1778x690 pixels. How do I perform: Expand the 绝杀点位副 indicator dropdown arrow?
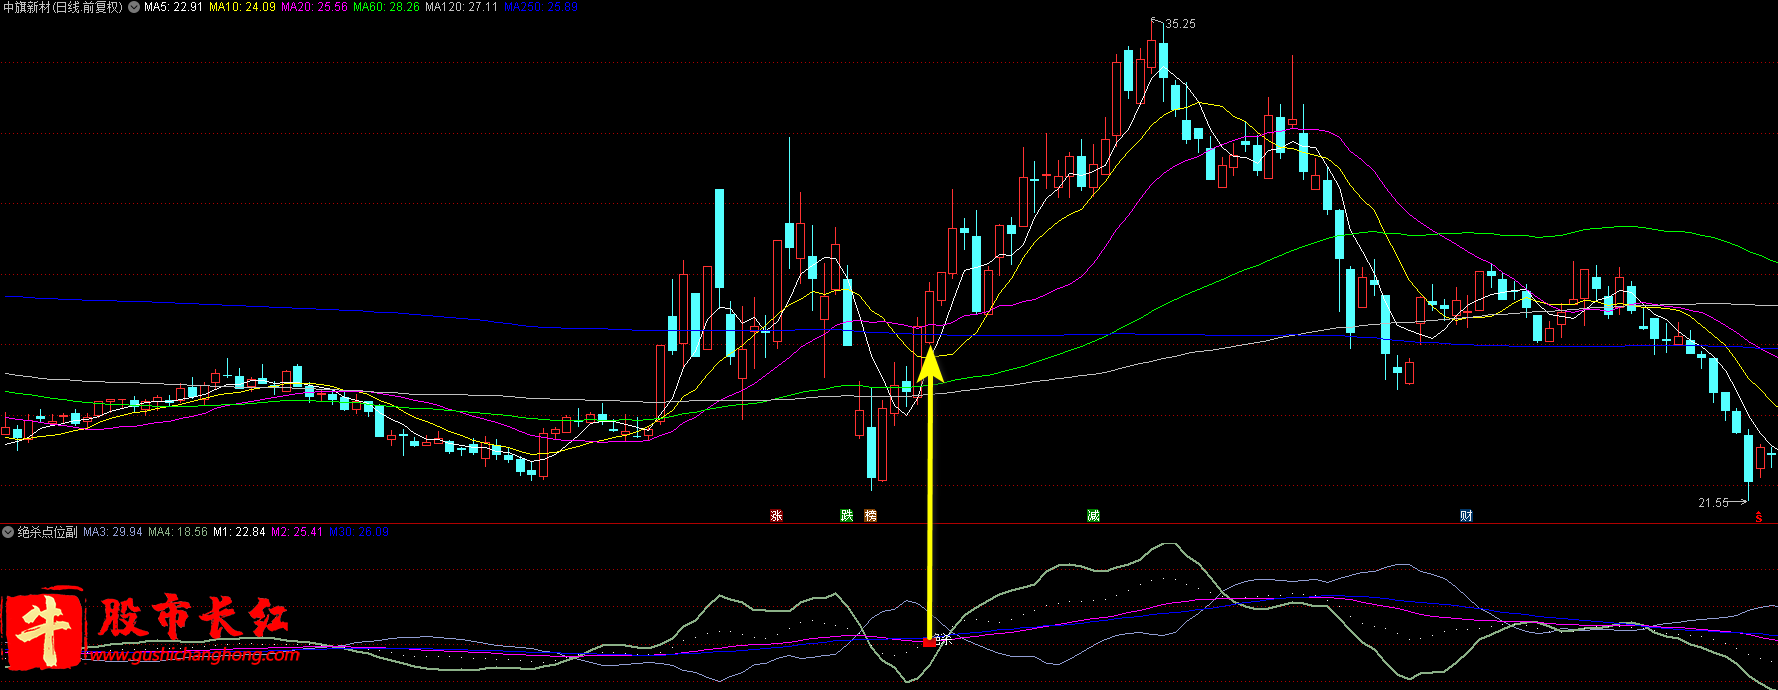(x=8, y=532)
